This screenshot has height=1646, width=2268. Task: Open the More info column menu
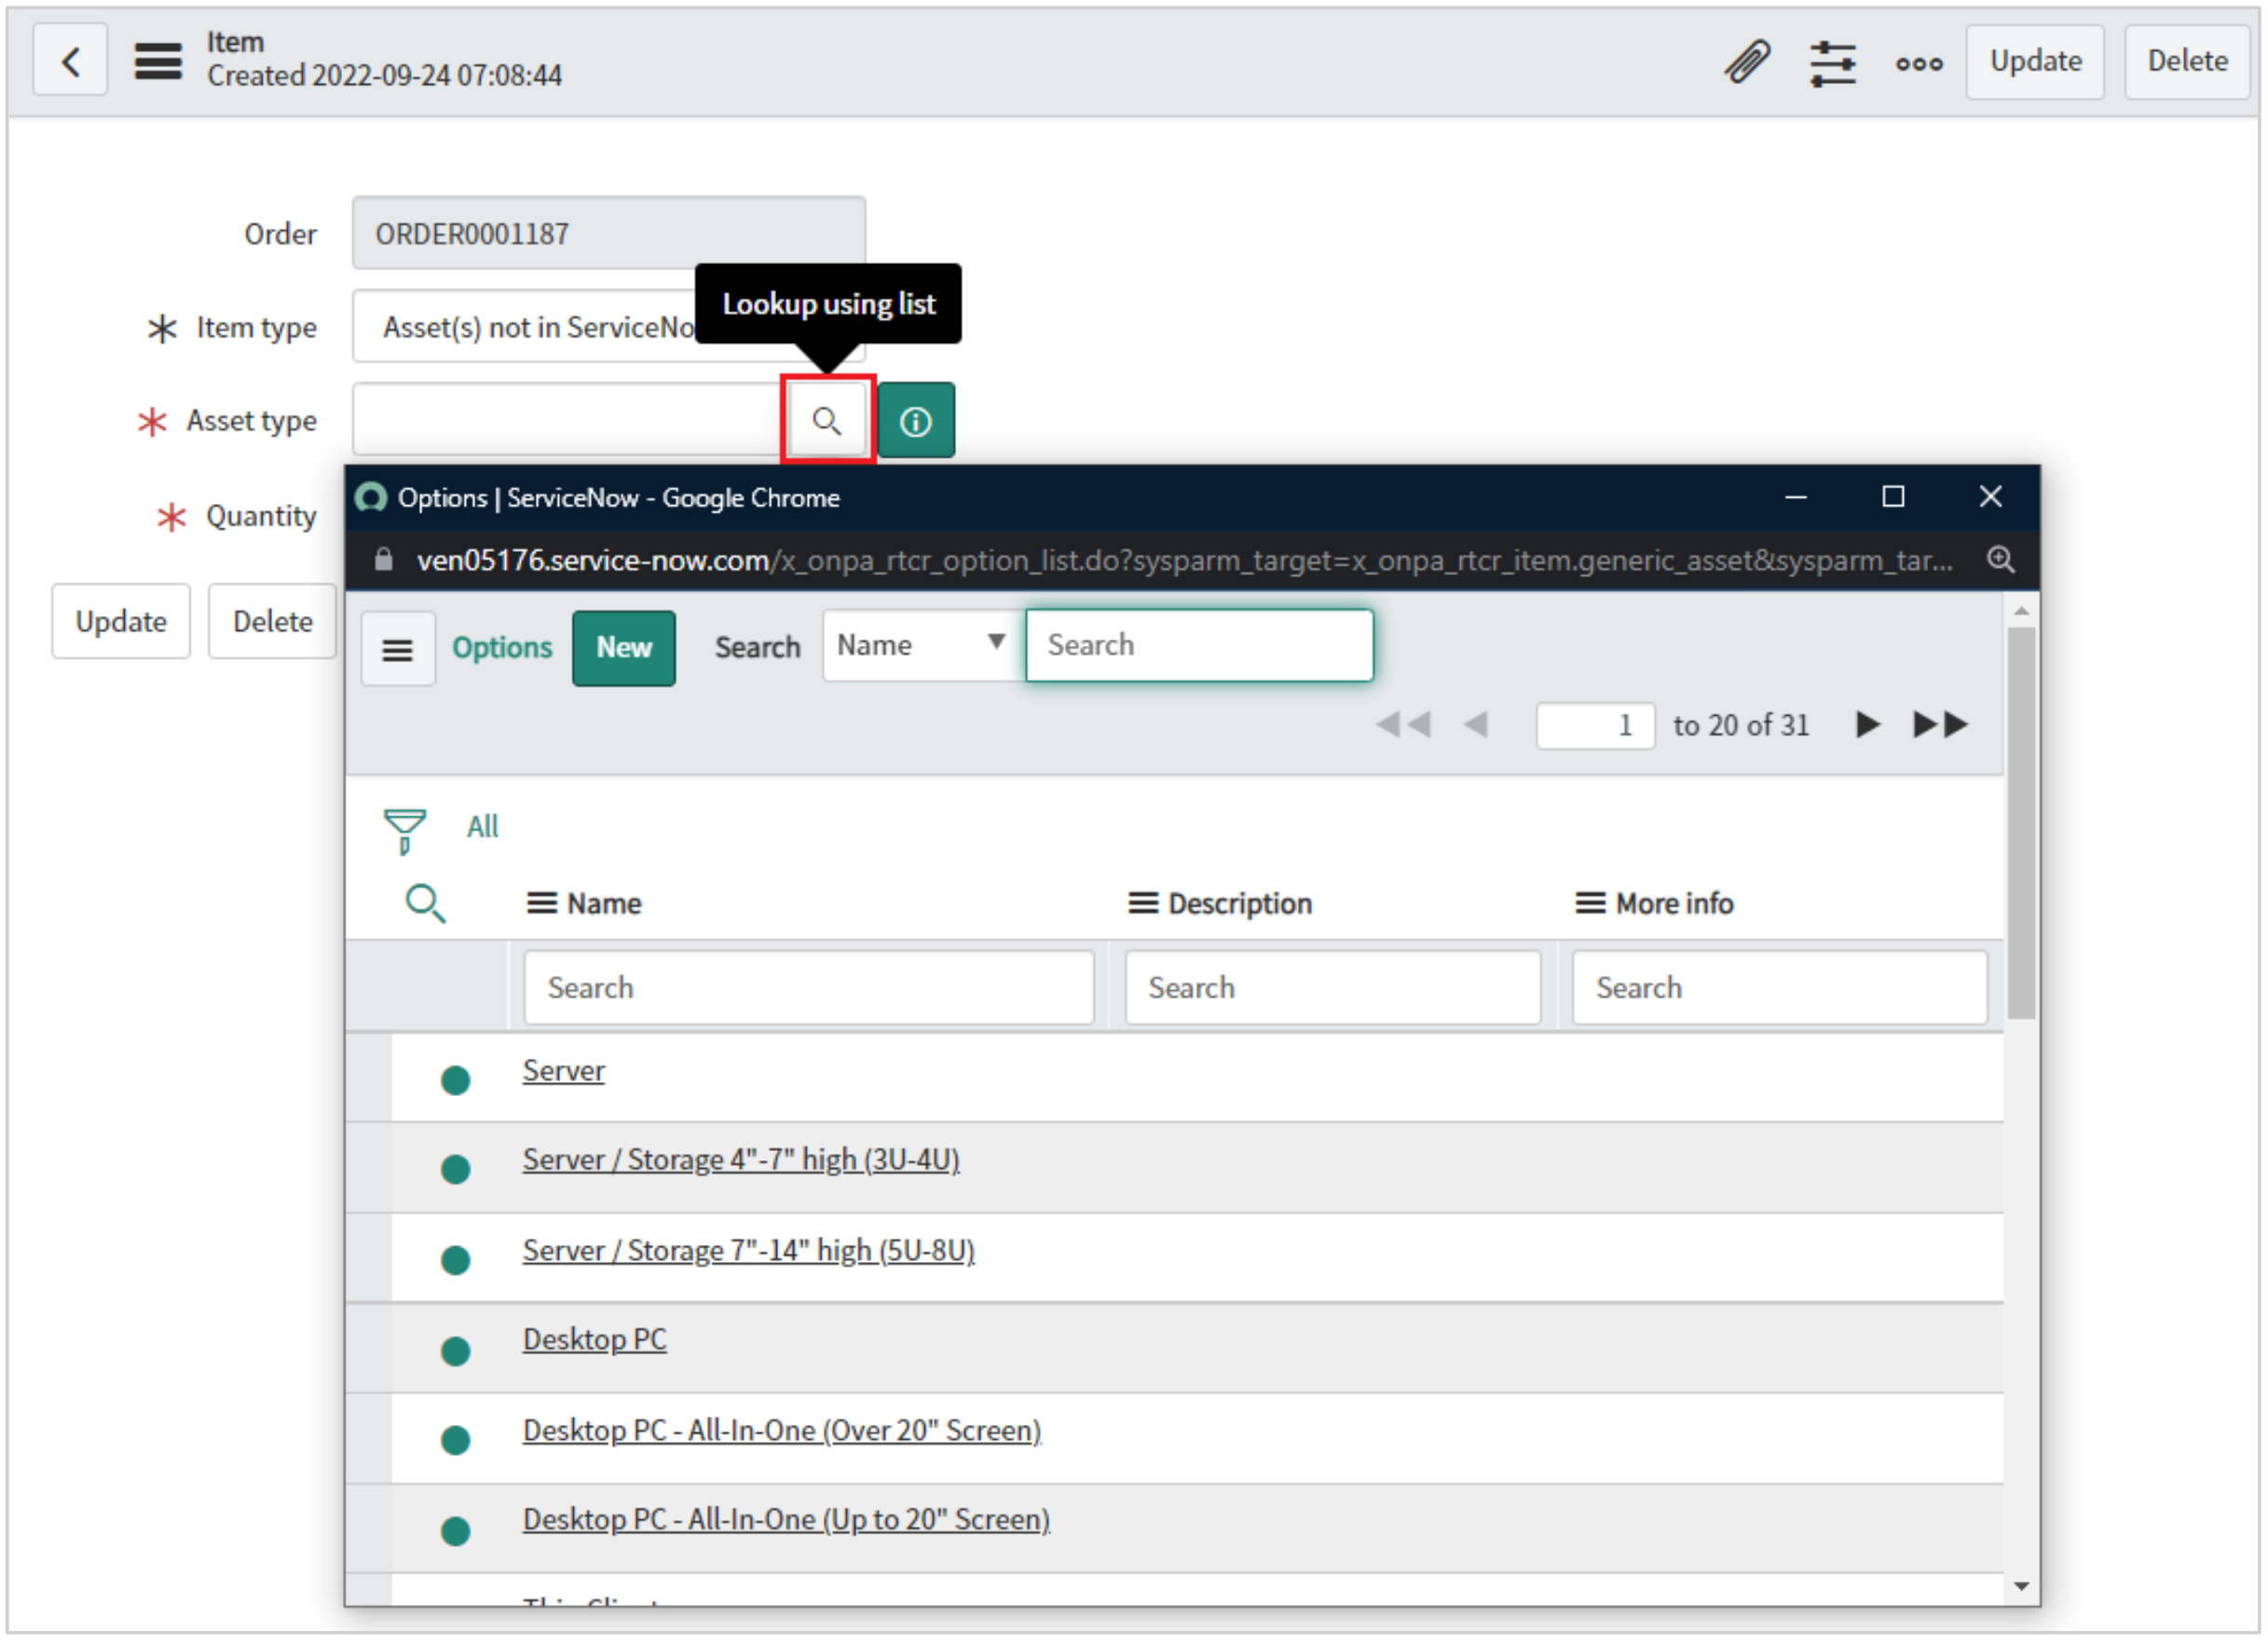(1590, 904)
